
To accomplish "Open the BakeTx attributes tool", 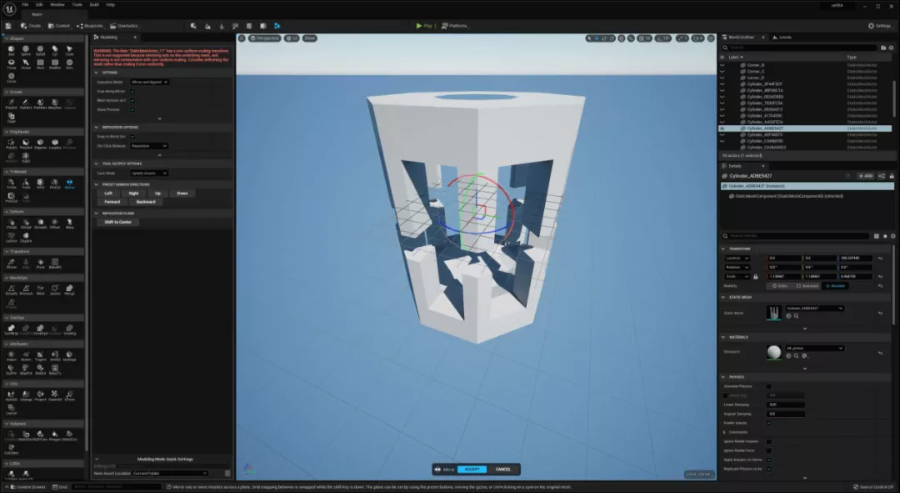I will click(x=55, y=370).
